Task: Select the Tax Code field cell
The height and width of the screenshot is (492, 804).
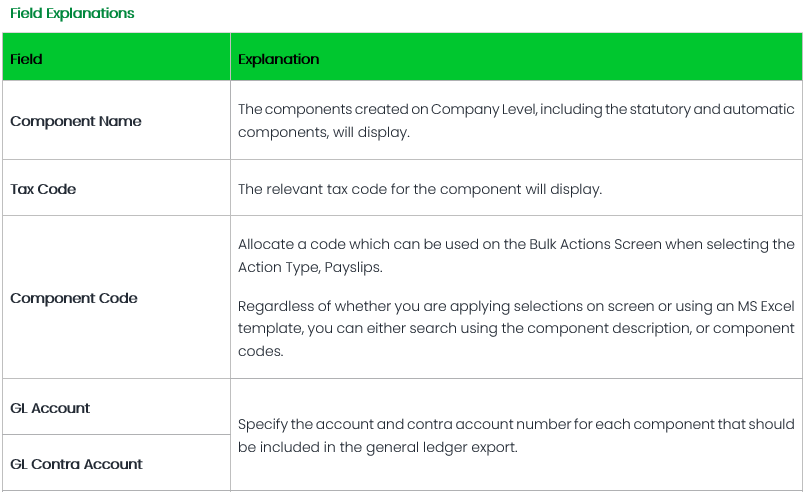Action: (43, 189)
